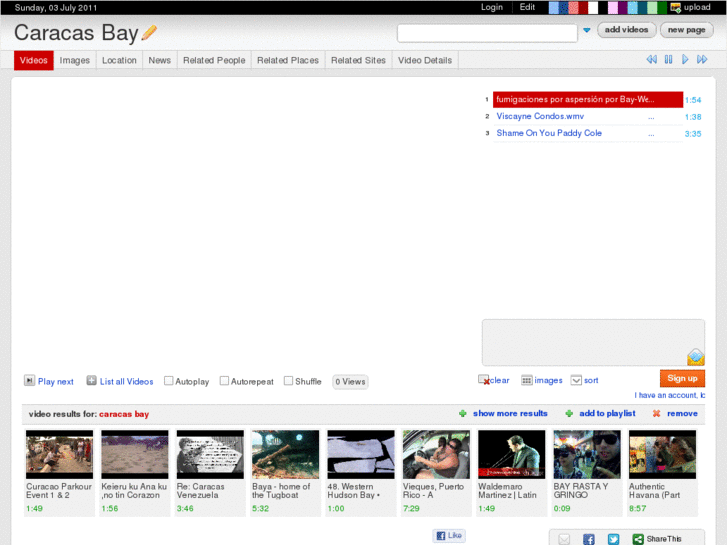The image size is (727, 545).
Task: Switch to the Location tab
Action: [x=119, y=60]
